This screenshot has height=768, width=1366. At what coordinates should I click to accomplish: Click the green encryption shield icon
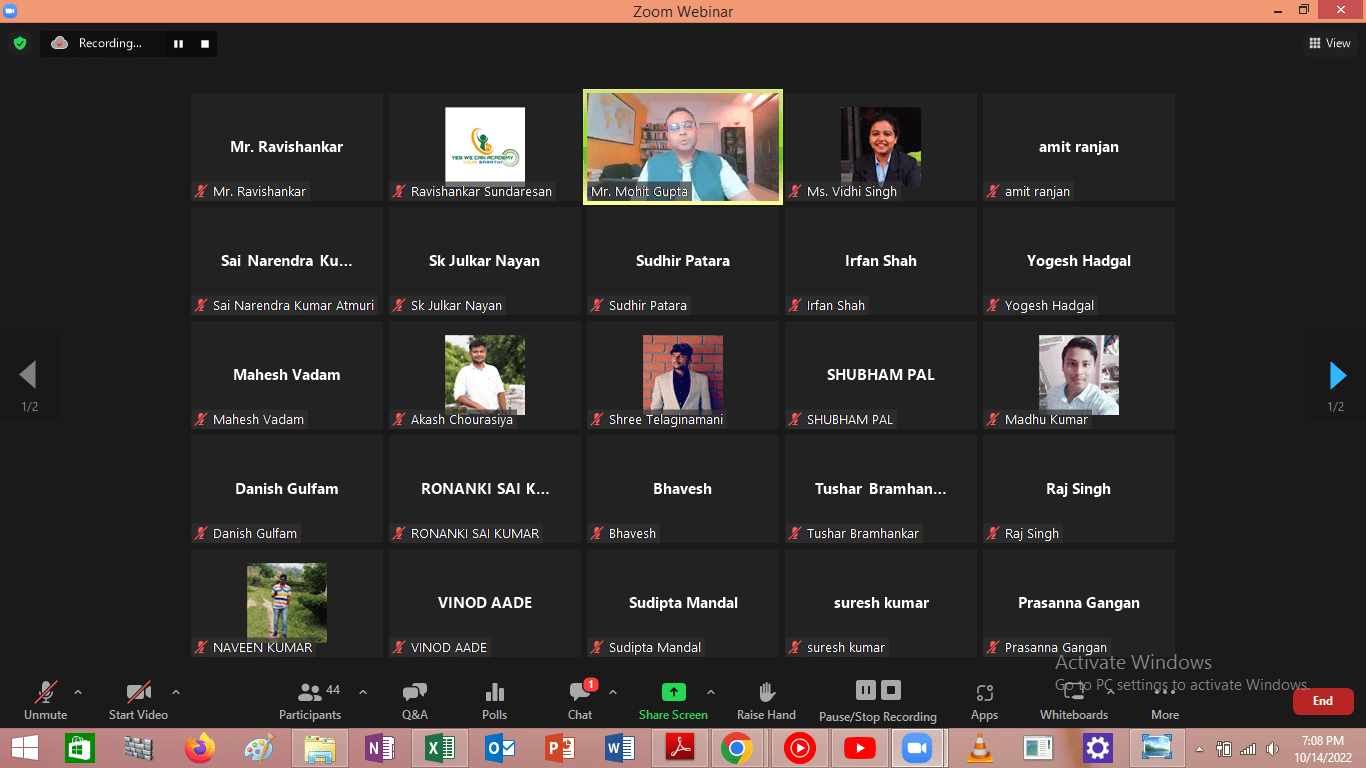coord(19,43)
